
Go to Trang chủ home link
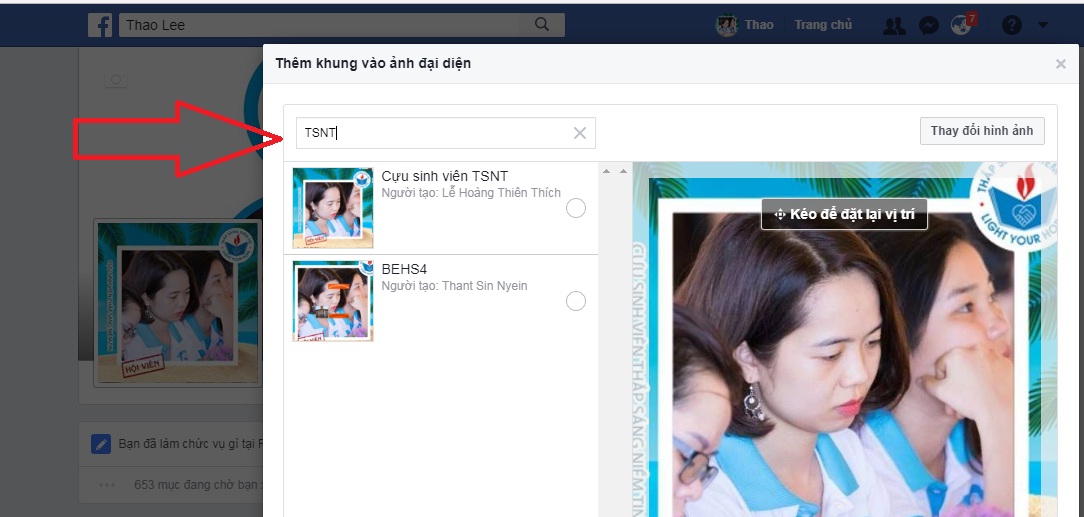[x=823, y=25]
